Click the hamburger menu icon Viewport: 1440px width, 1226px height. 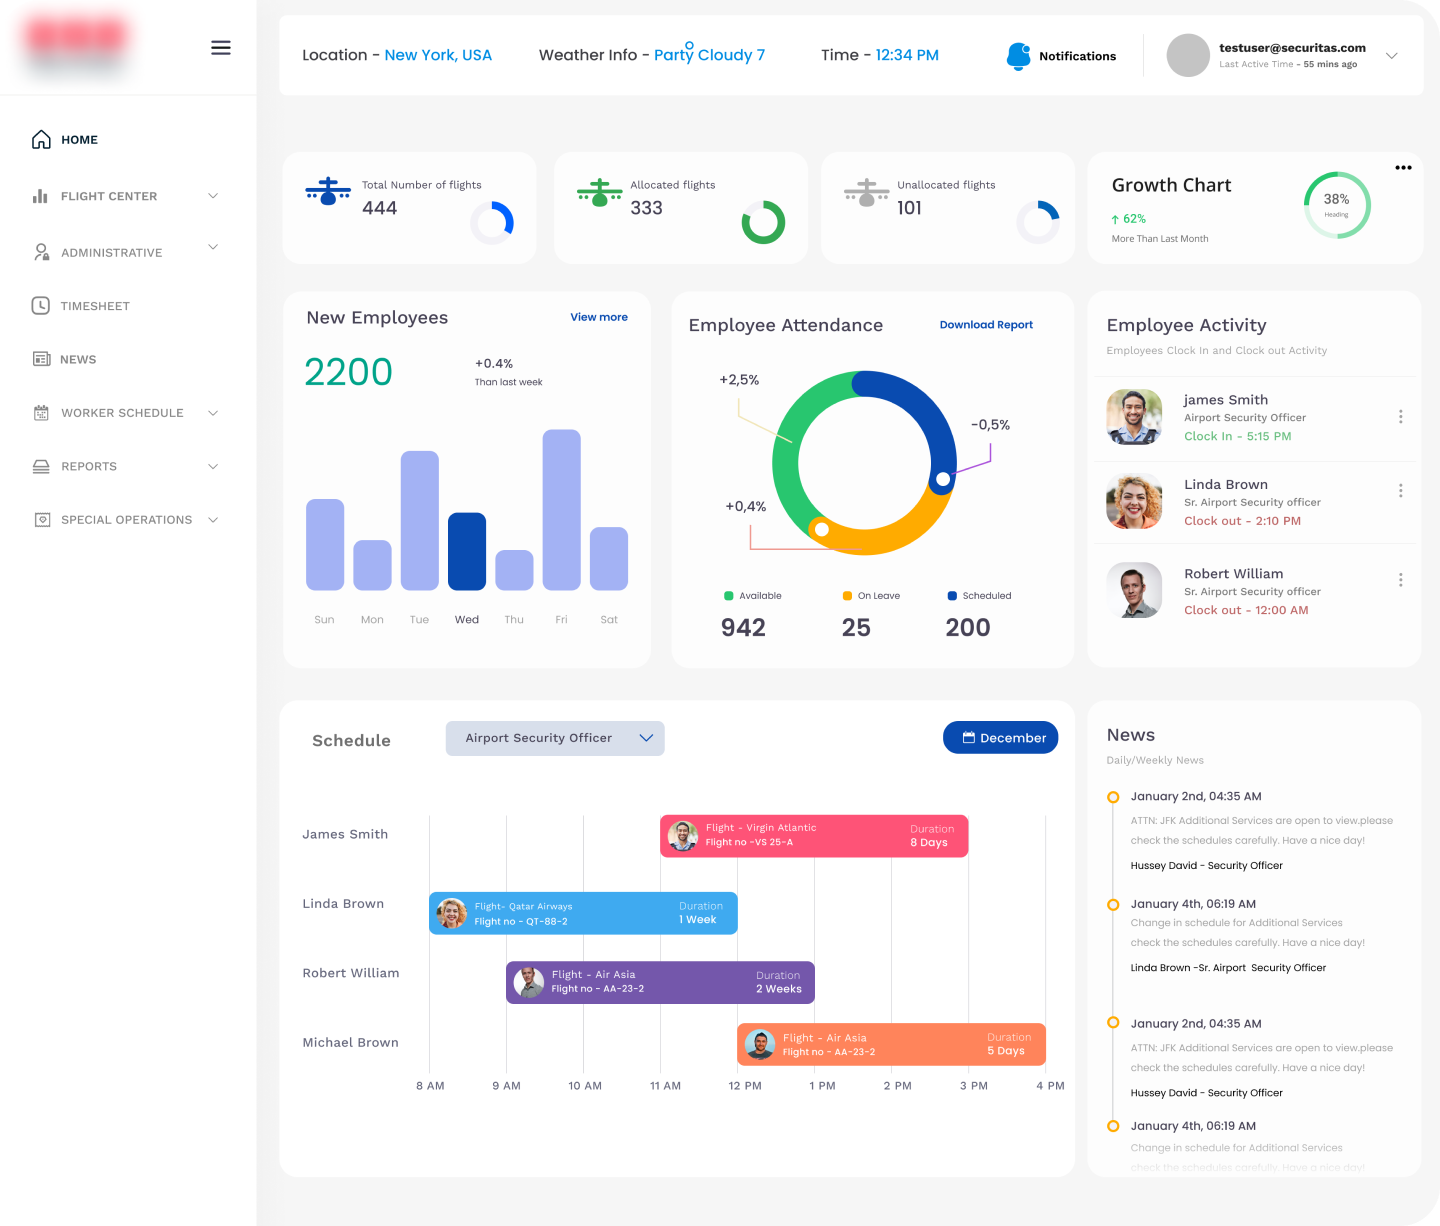(x=221, y=48)
